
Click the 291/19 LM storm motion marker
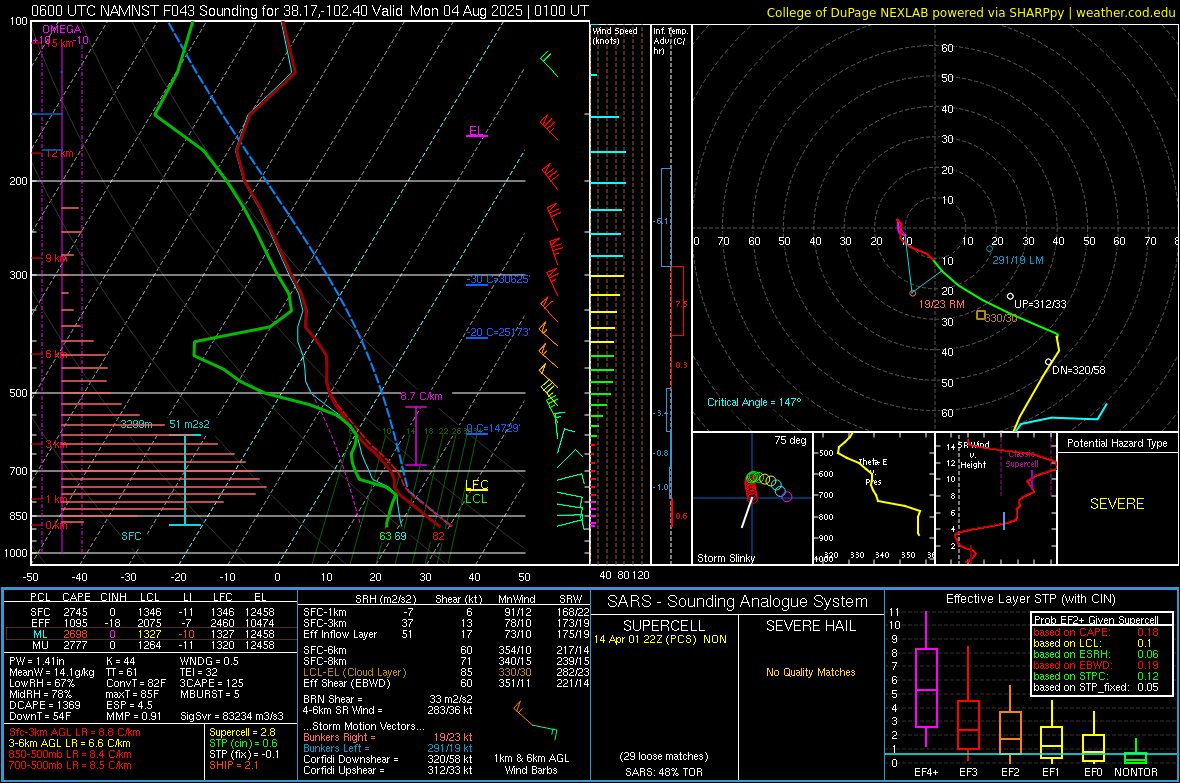(990, 249)
